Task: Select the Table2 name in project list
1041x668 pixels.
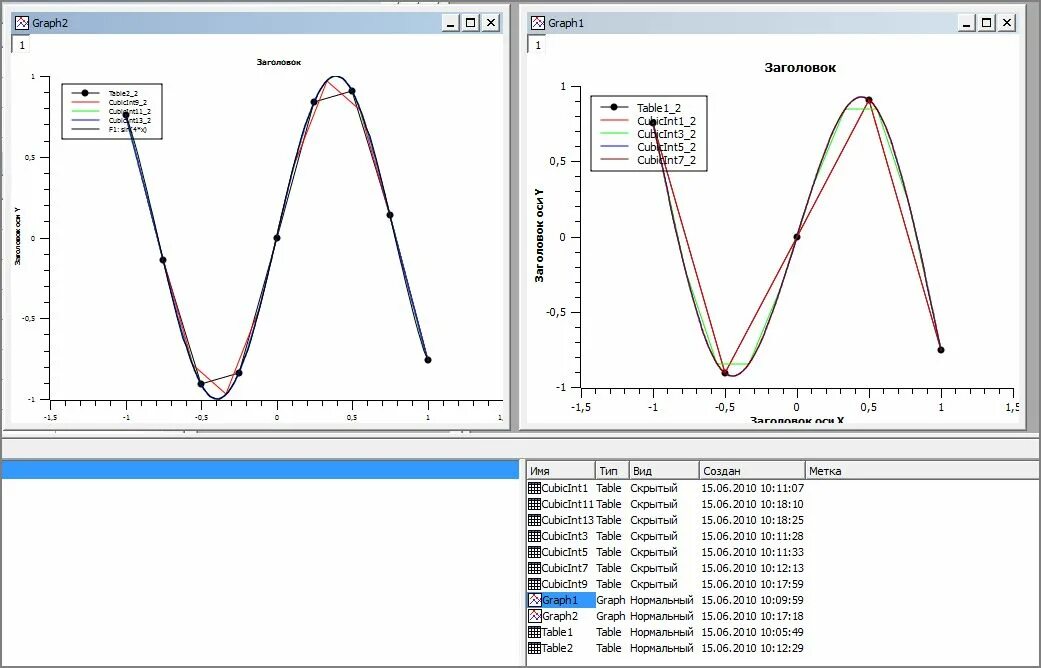Action: point(557,647)
